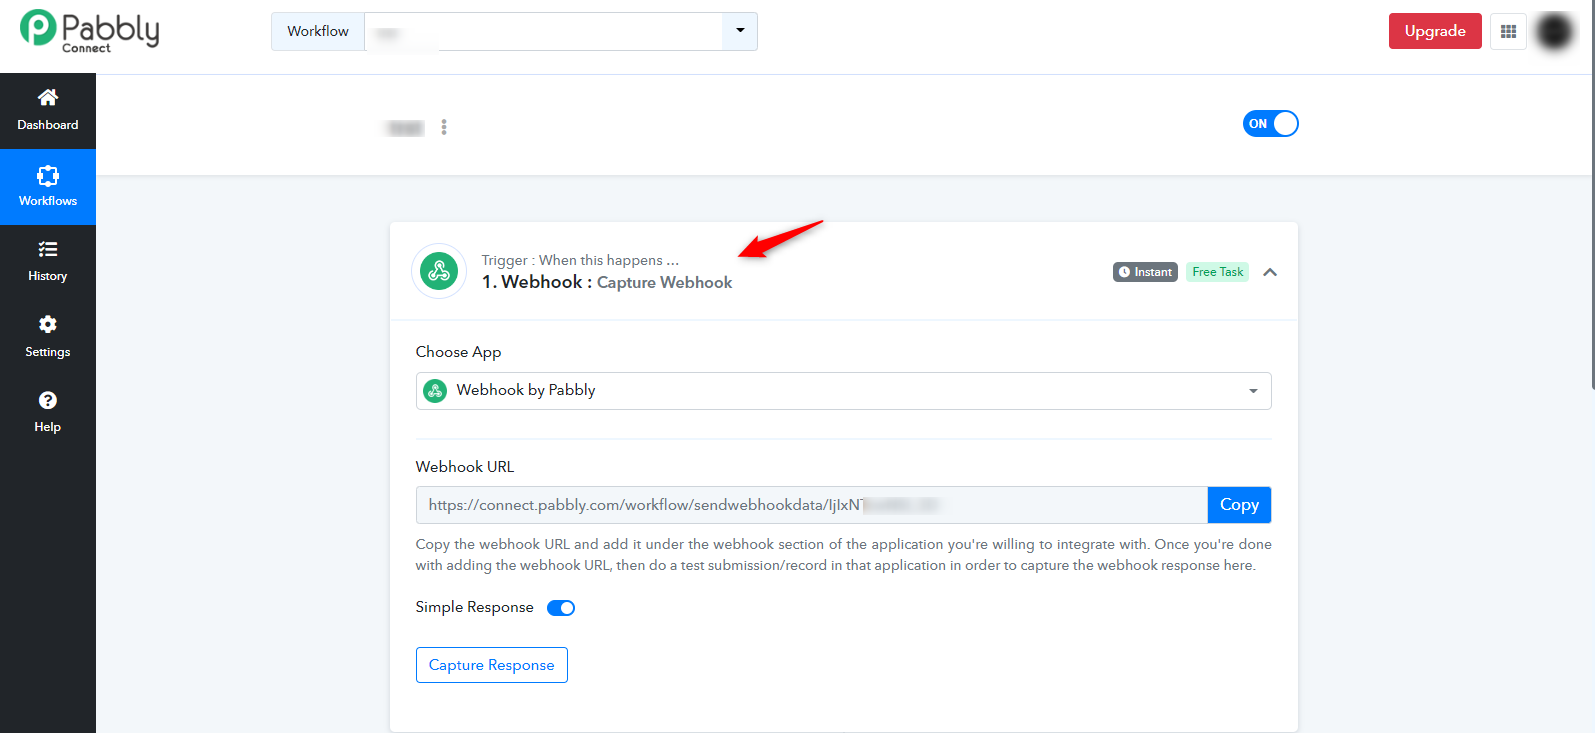Open the apps grid icon
Image resolution: width=1595 pixels, height=733 pixels.
1508,31
